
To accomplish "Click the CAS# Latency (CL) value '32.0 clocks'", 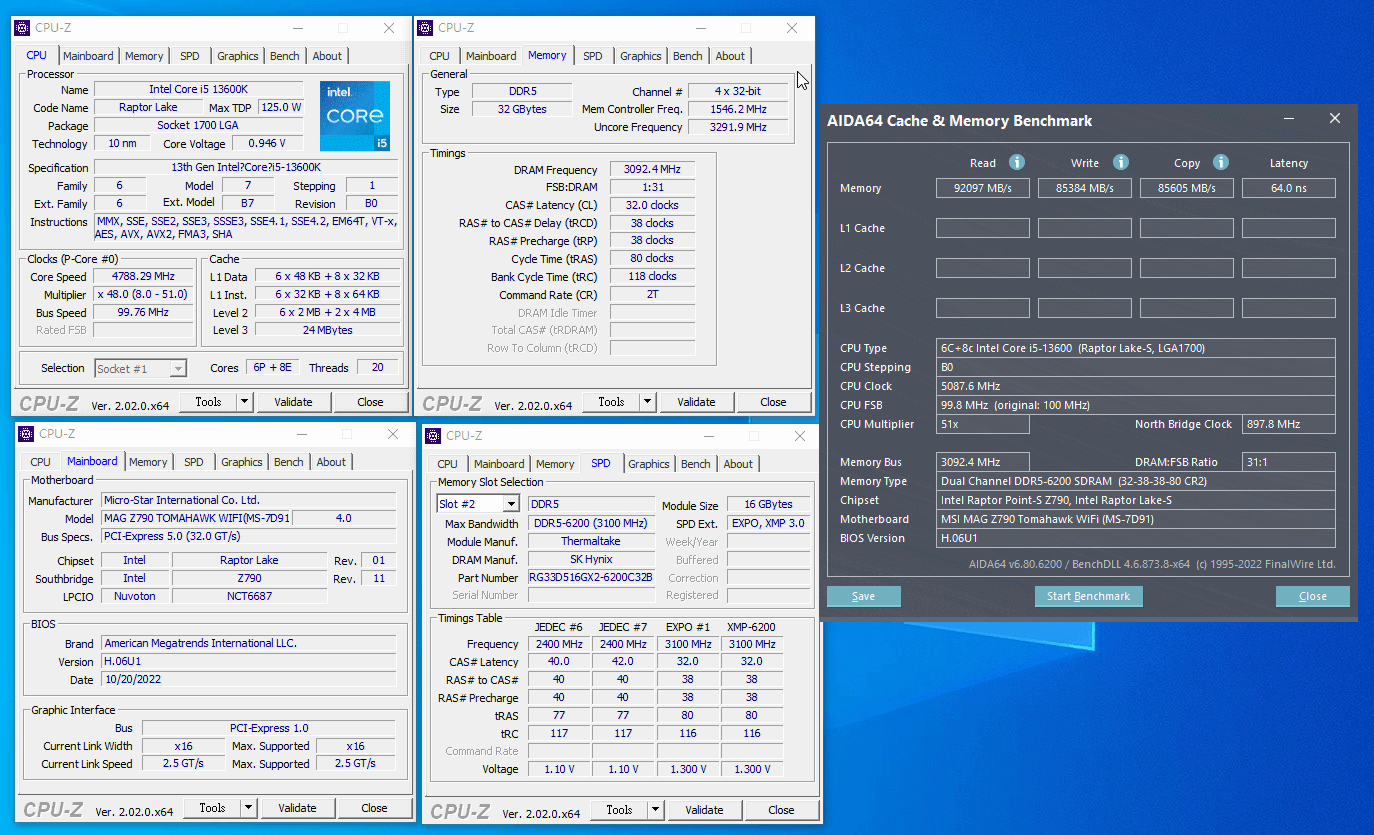I will (x=652, y=205).
